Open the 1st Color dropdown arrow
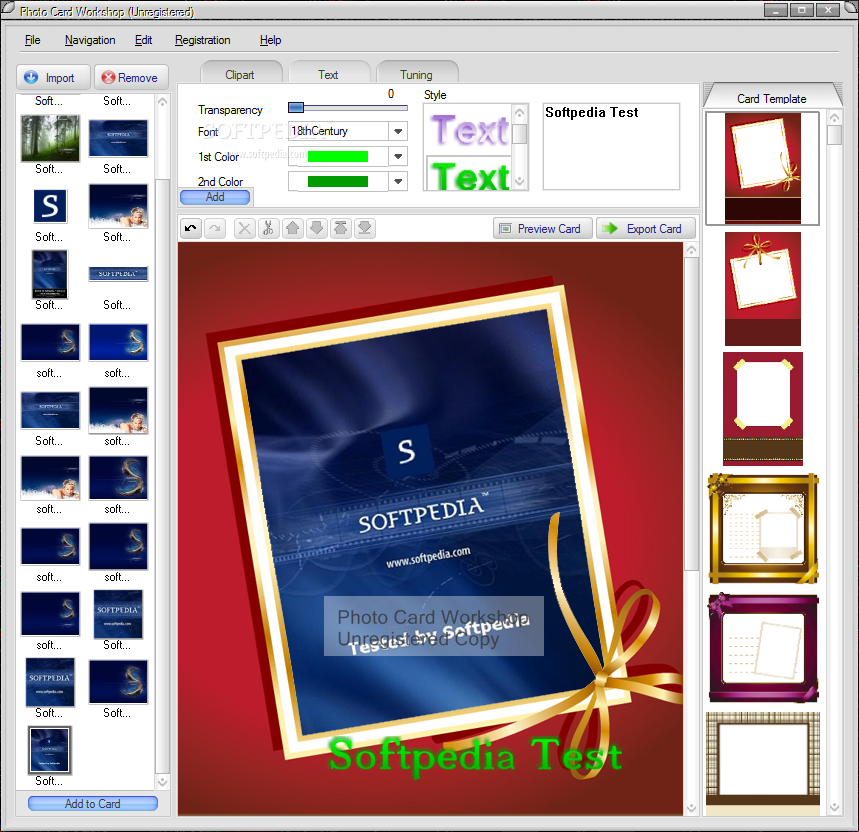859x832 pixels. click(x=398, y=156)
